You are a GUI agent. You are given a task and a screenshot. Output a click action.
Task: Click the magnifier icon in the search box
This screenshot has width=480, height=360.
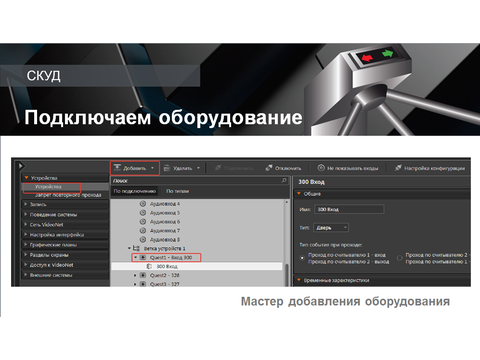[284, 180]
